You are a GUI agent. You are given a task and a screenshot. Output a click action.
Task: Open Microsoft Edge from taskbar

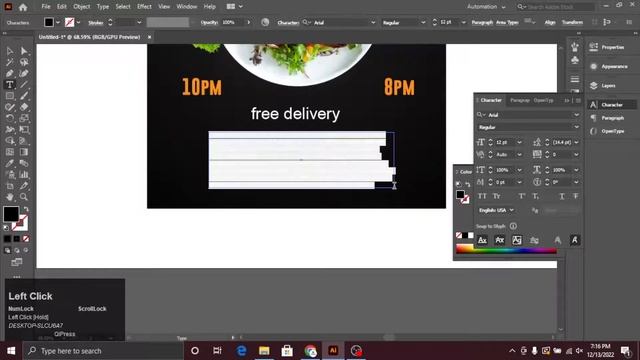(241, 351)
